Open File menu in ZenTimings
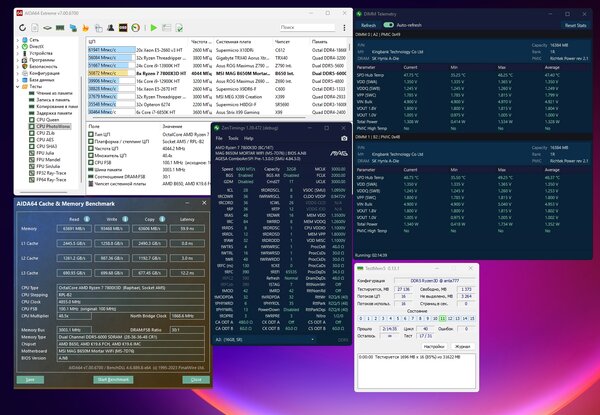 (x=219, y=138)
